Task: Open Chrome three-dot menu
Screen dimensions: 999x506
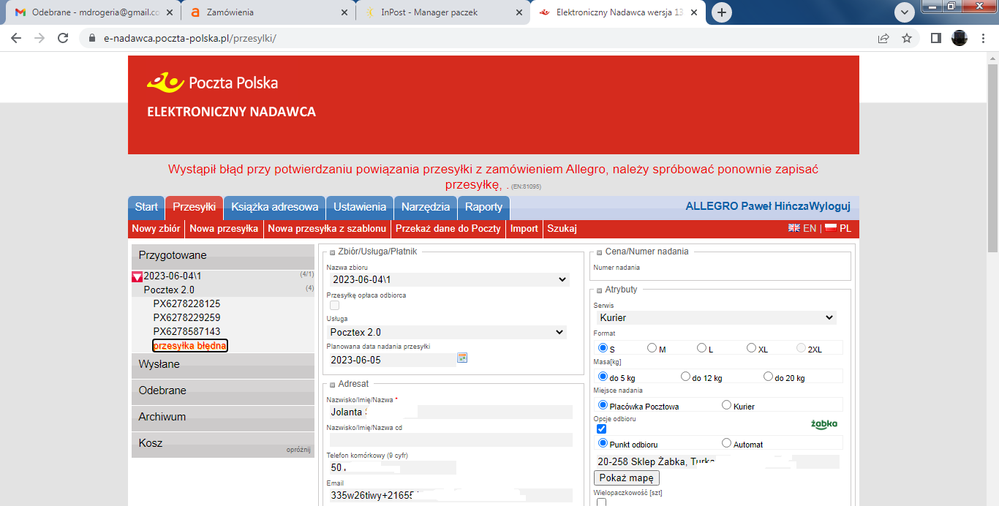Action: click(984, 38)
